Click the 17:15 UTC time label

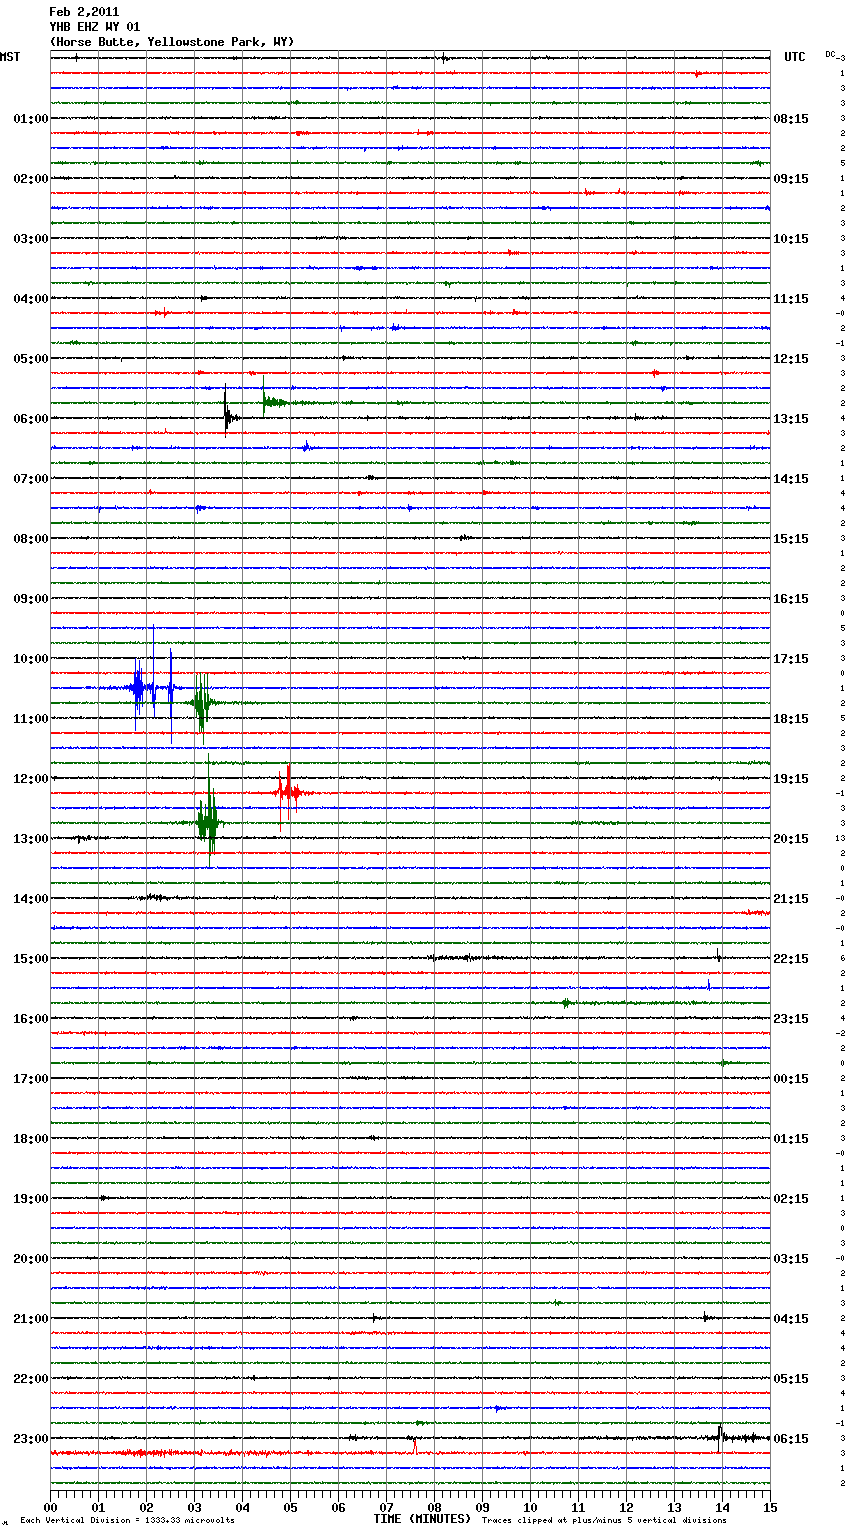click(x=791, y=659)
